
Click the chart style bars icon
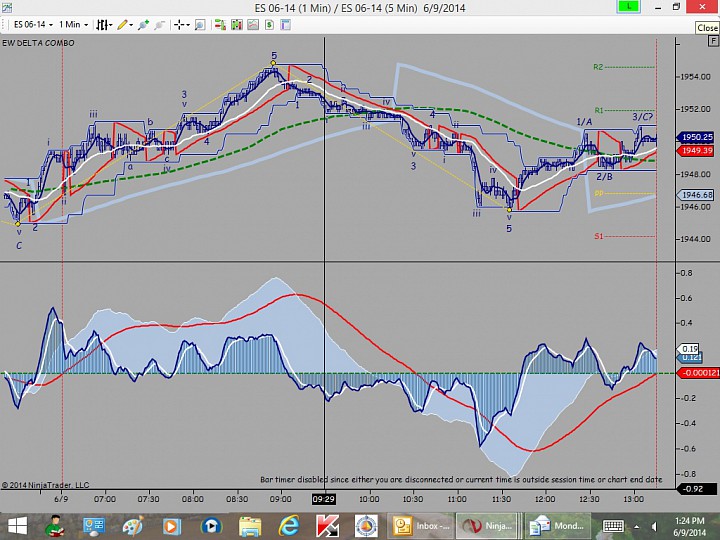102,25
